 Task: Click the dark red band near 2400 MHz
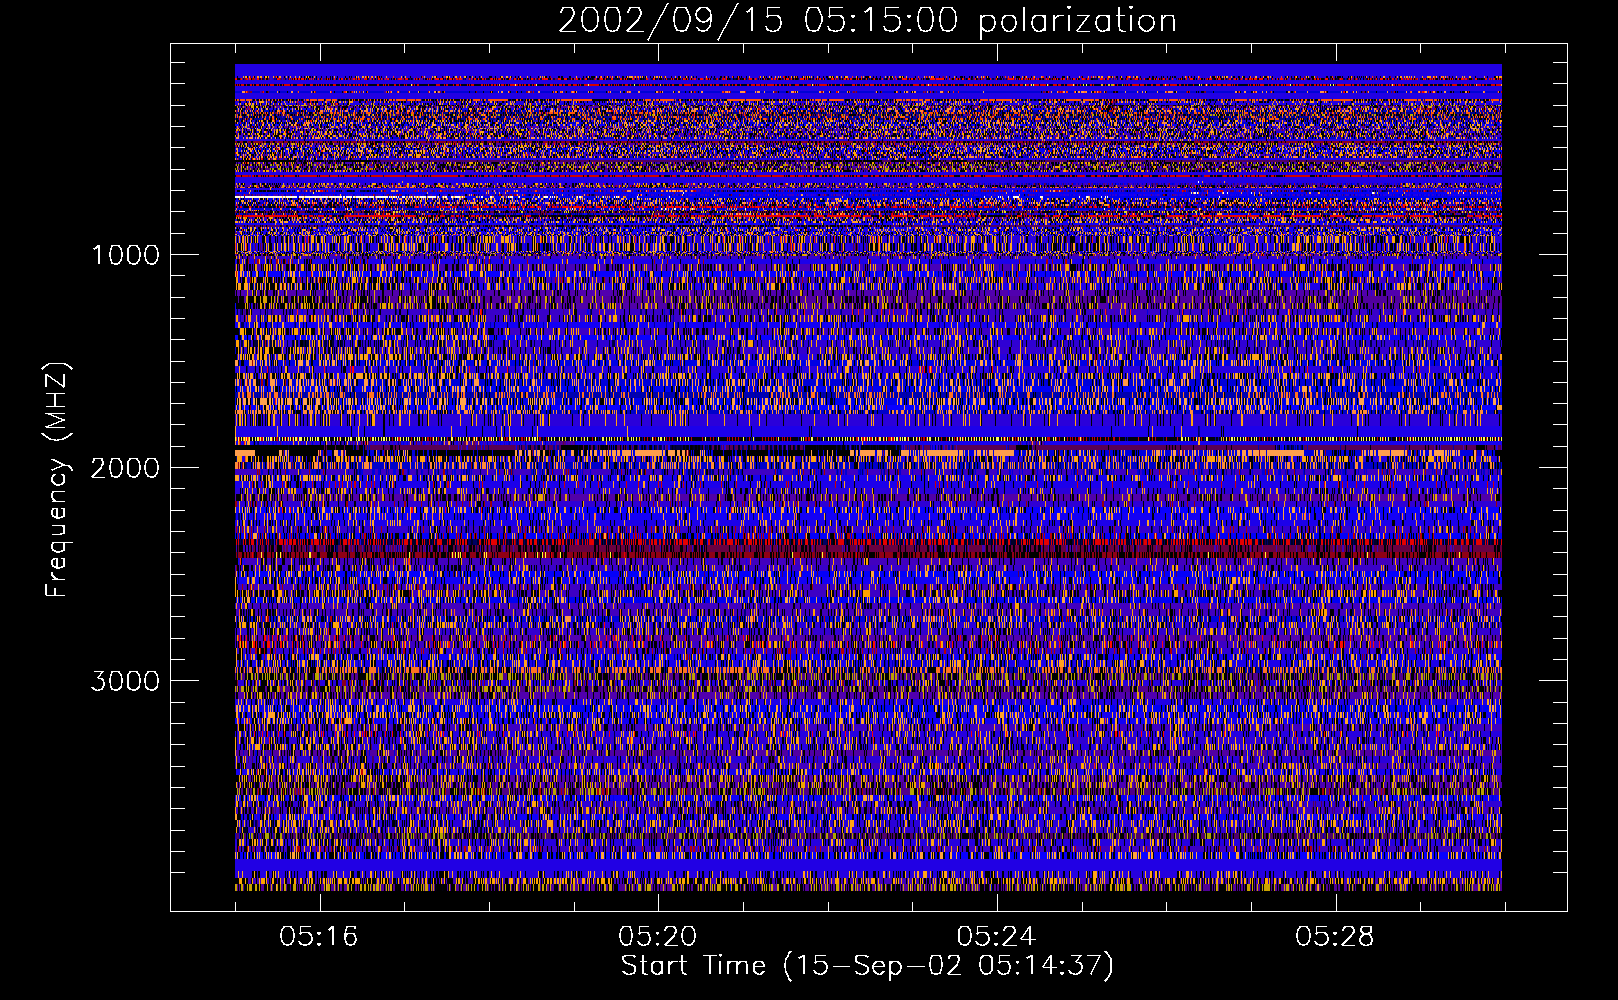click(868, 548)
